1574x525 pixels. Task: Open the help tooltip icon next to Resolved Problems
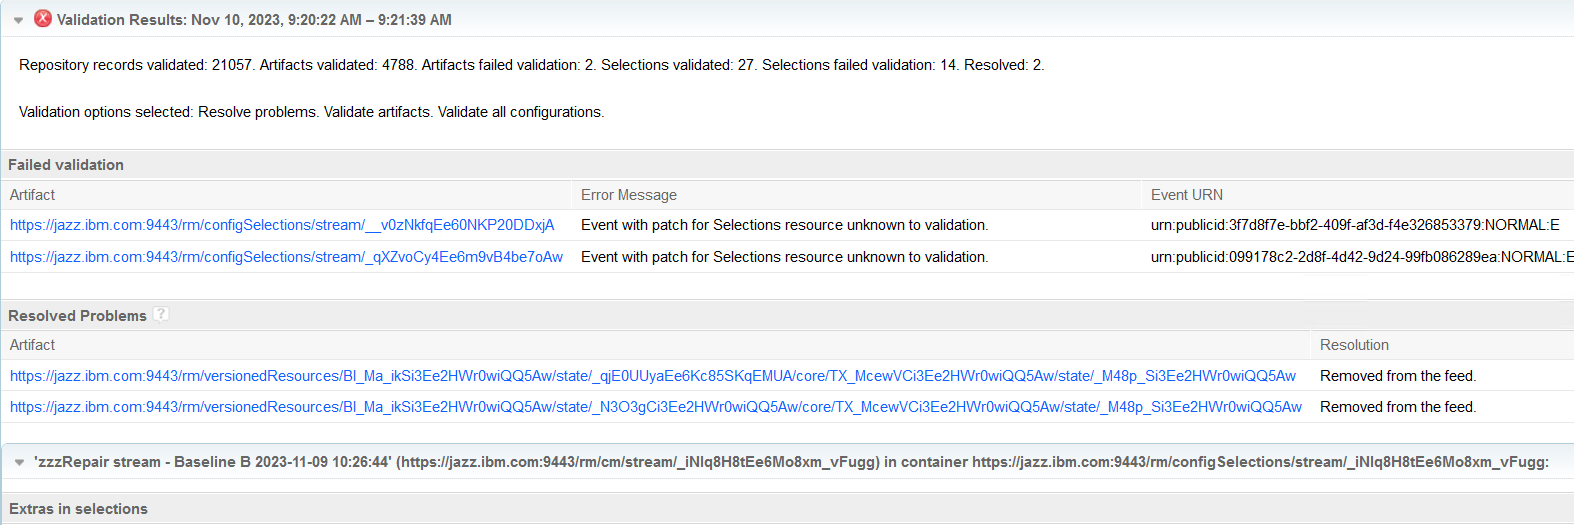(x=160, y=314)
